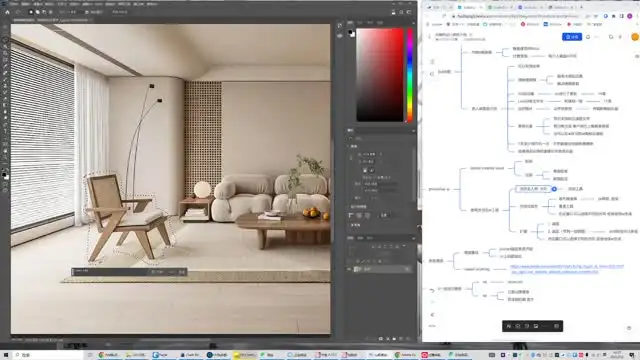
Task: Open the upper collapsed panel icon beside canvas
Action: click(340, 26)
